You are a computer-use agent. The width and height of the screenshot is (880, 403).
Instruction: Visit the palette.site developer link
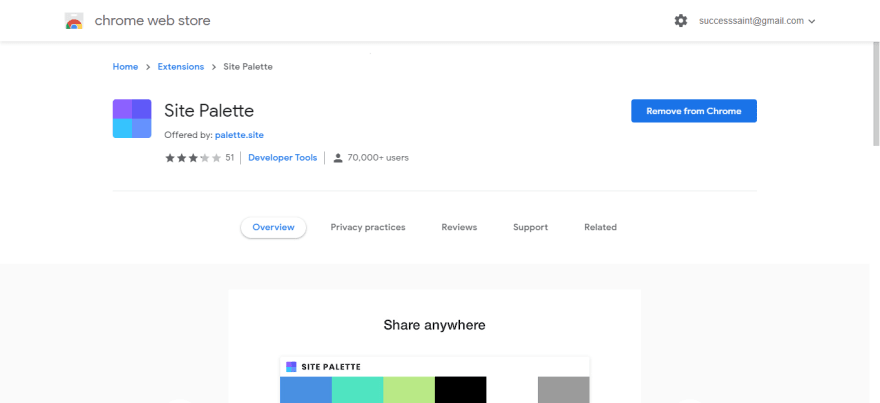tap(239, 135)
